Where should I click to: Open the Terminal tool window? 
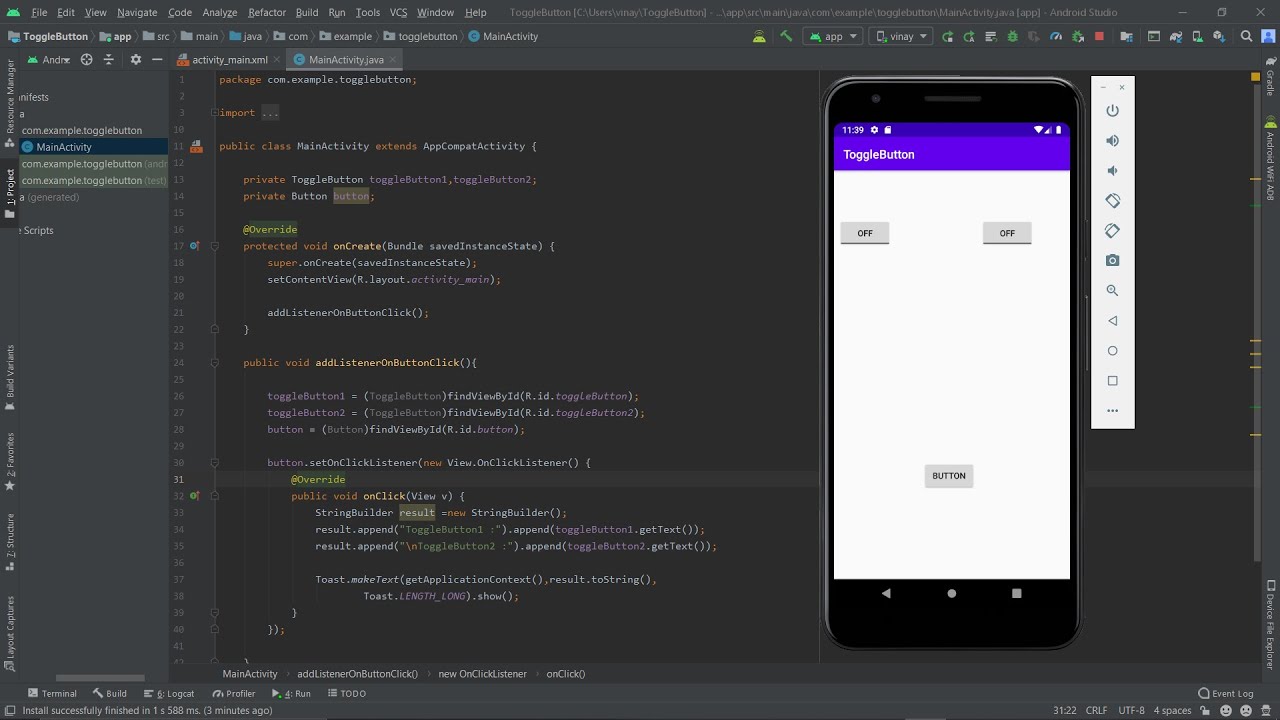click(53, 693)
